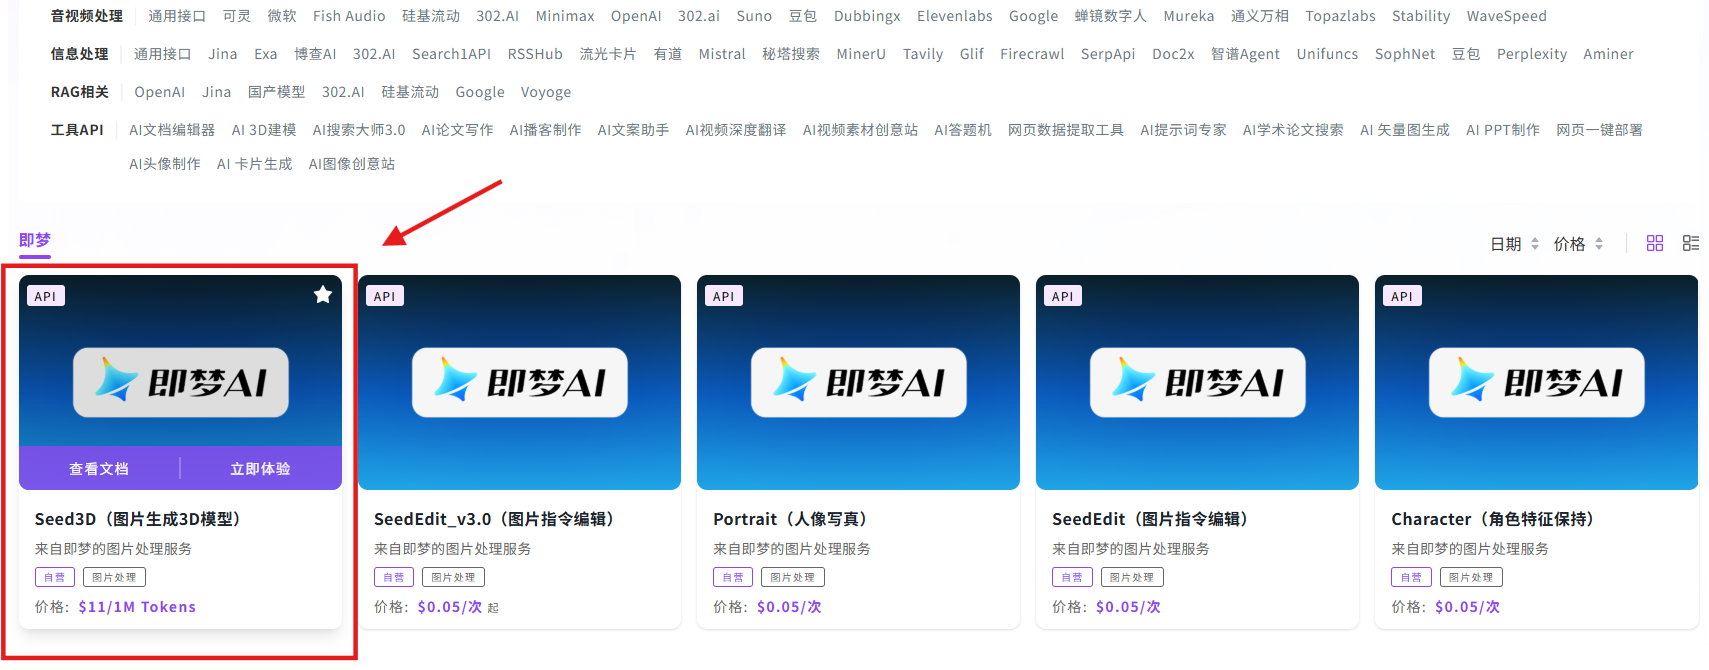Open the Portrait (人像写真) card thumbnail
This screenshot has height=670, width=1709.
(858, 382)
